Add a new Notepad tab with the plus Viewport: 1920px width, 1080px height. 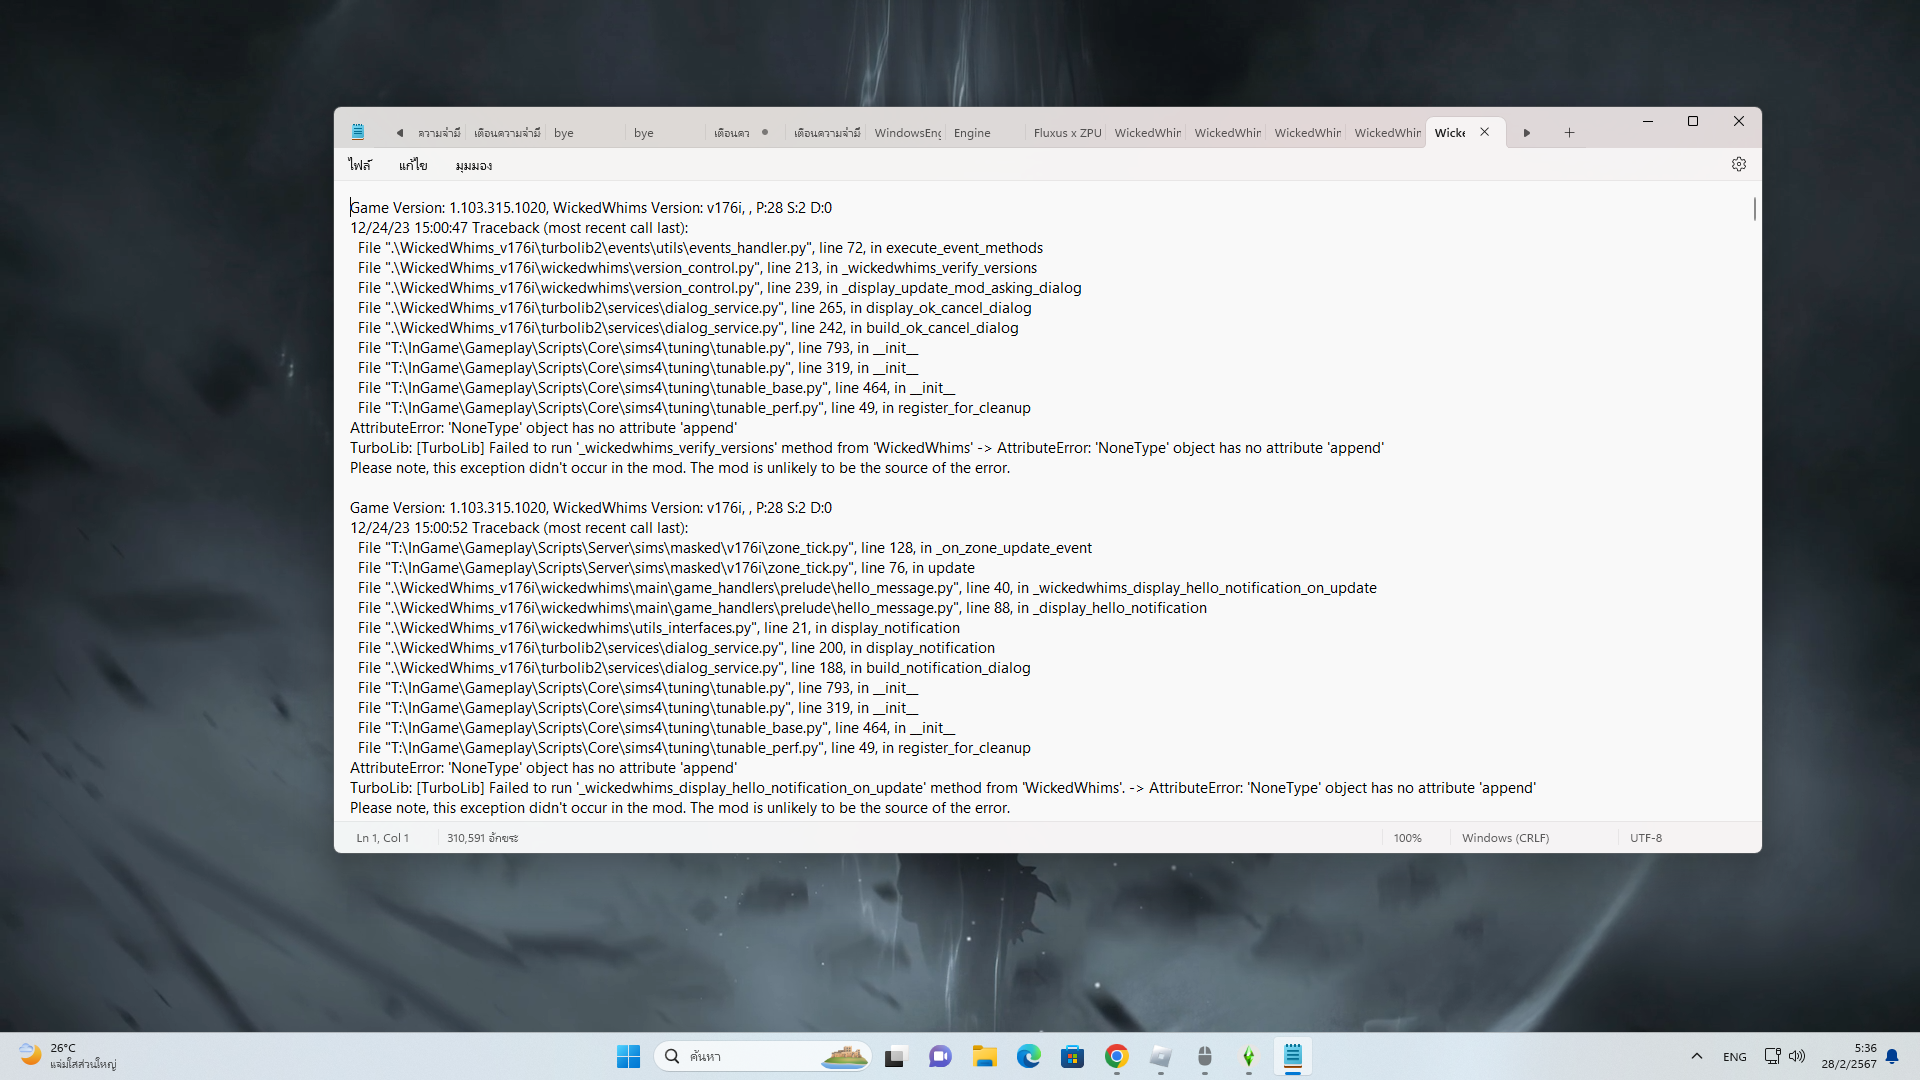click(1569, 133)
